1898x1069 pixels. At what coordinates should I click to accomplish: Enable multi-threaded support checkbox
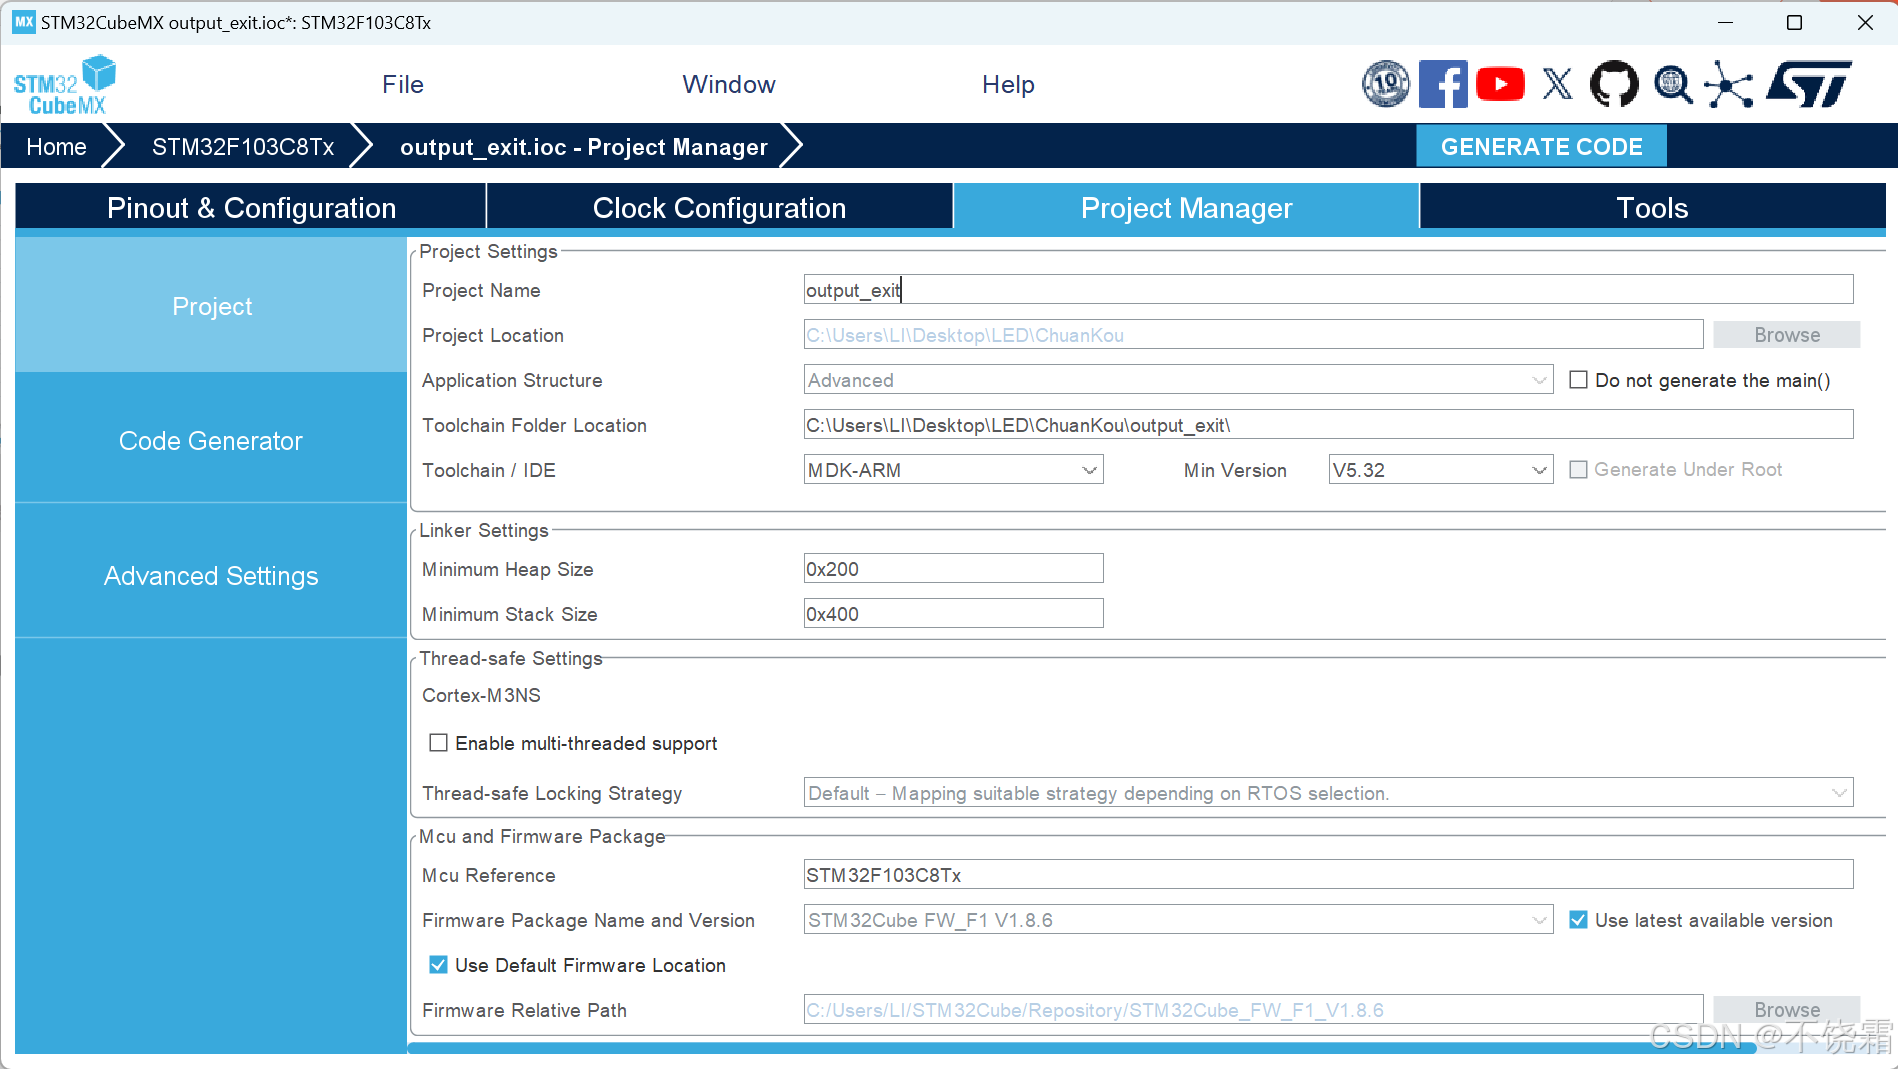pyautogui.click(x=438, y=743)
